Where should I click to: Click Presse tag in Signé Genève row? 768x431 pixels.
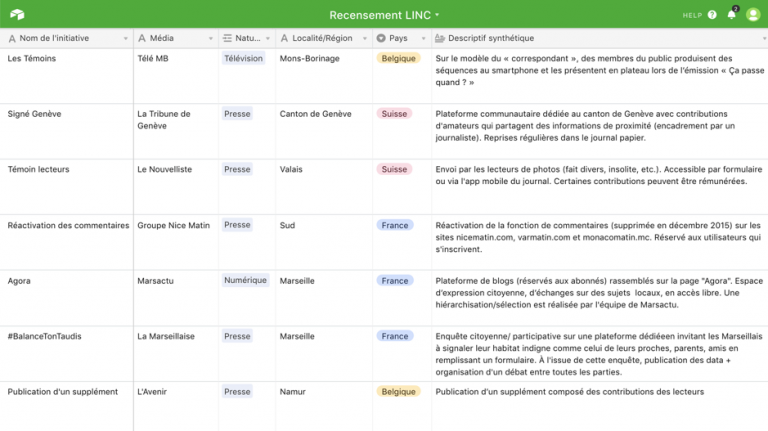point(237,114)
